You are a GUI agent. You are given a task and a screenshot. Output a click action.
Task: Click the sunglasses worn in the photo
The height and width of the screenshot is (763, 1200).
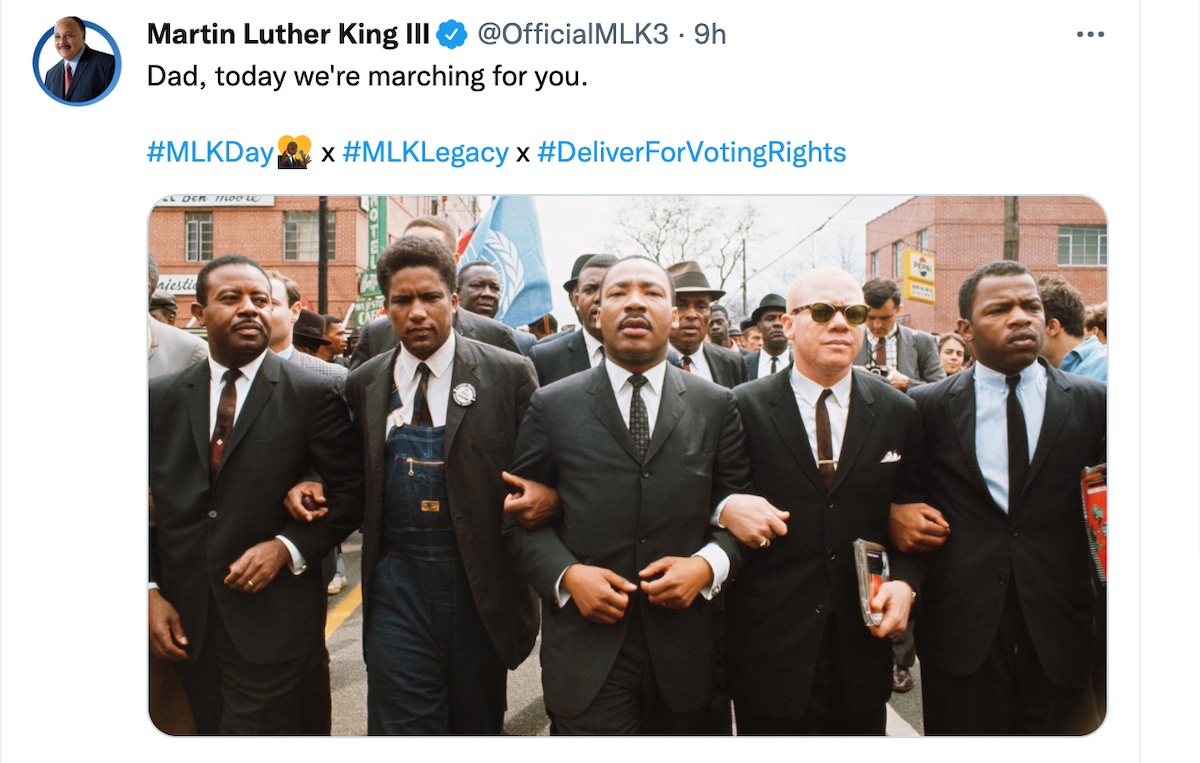[x=830, y=313]
